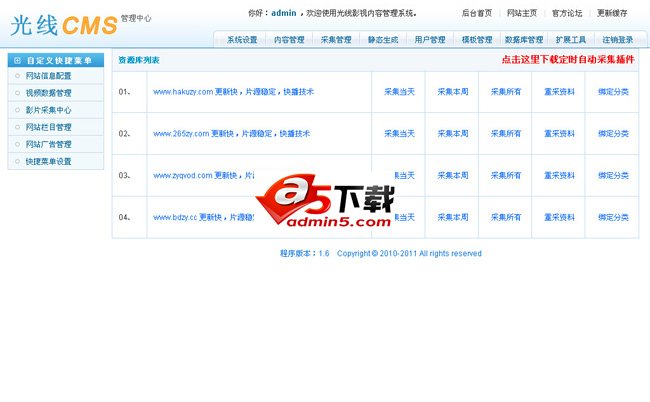Open the 系统设置 menu tab
The width and height of the screenshot is (650, 402).
[x=242, y=40]
